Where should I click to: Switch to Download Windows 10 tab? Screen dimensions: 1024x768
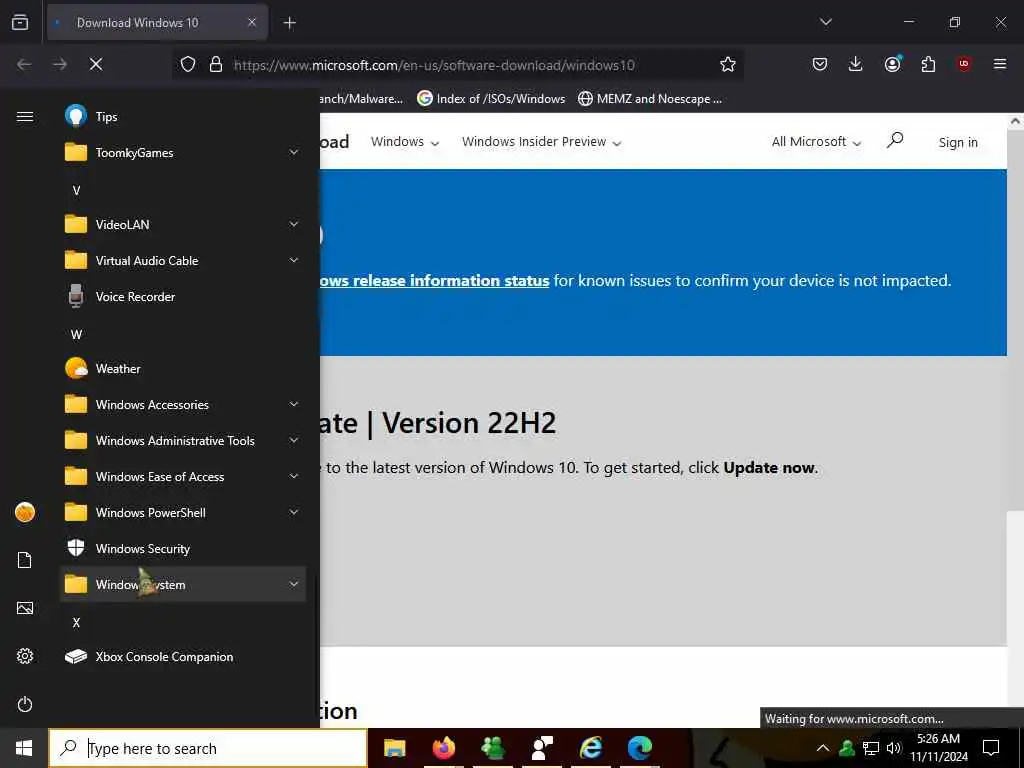point(157,22)
